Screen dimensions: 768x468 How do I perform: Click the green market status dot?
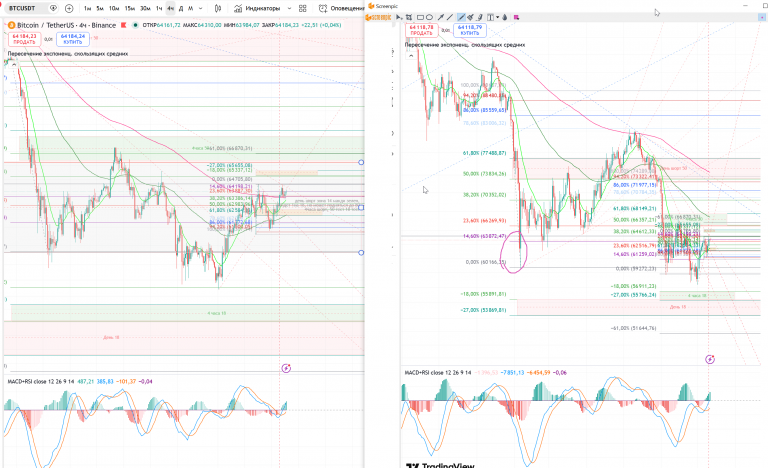click(x=136, y=25)
